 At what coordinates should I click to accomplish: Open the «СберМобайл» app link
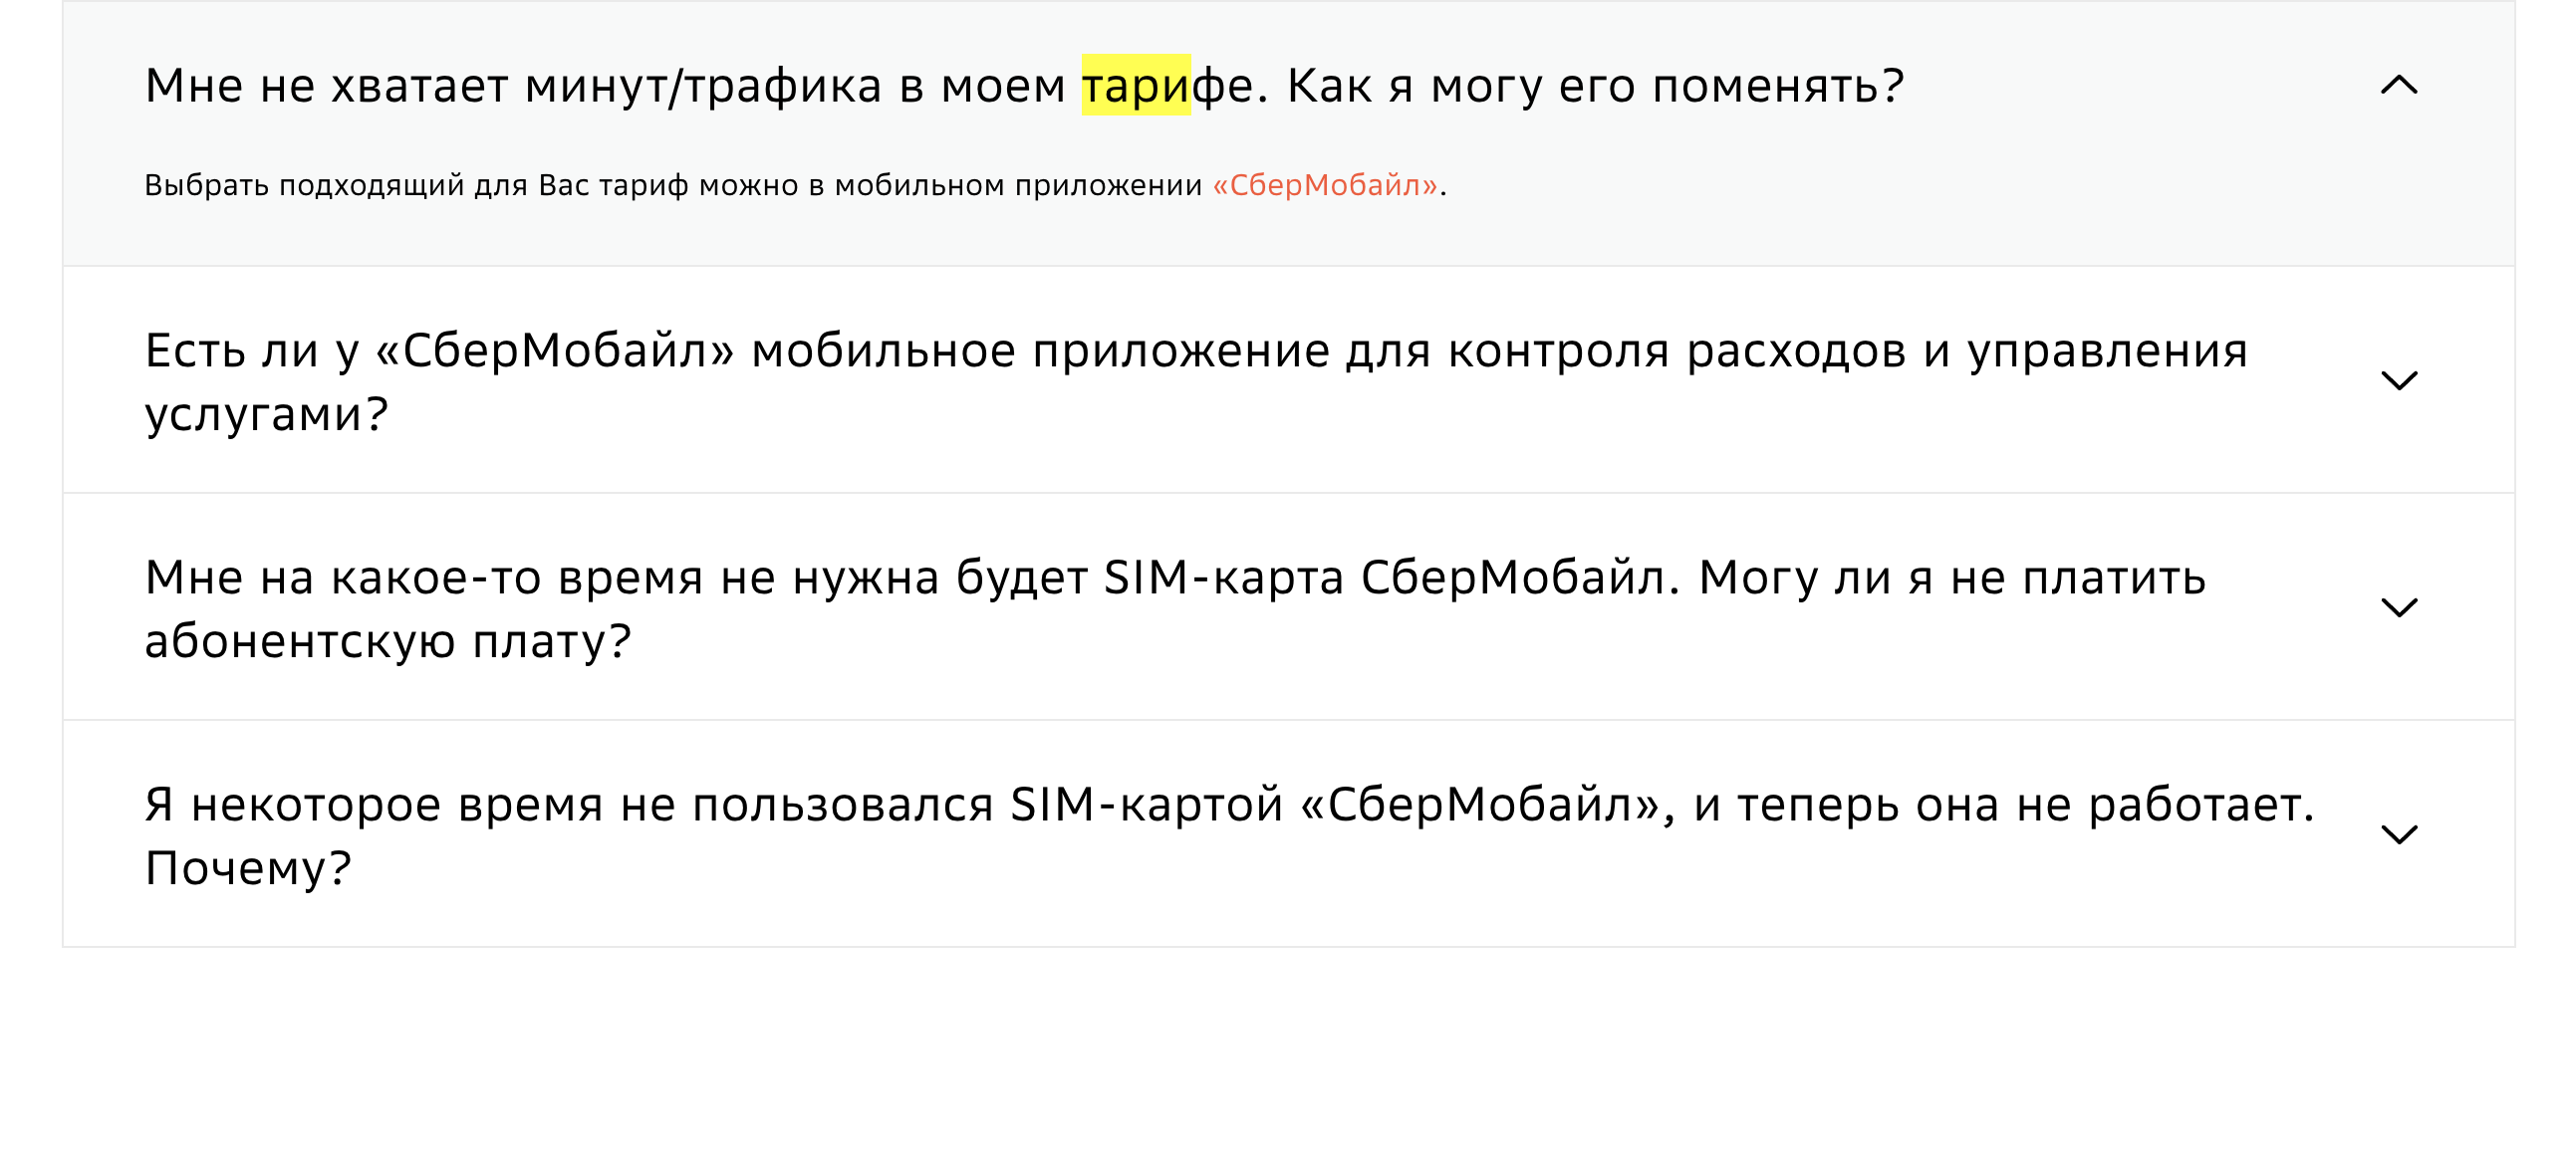[x=1322, y=185]
